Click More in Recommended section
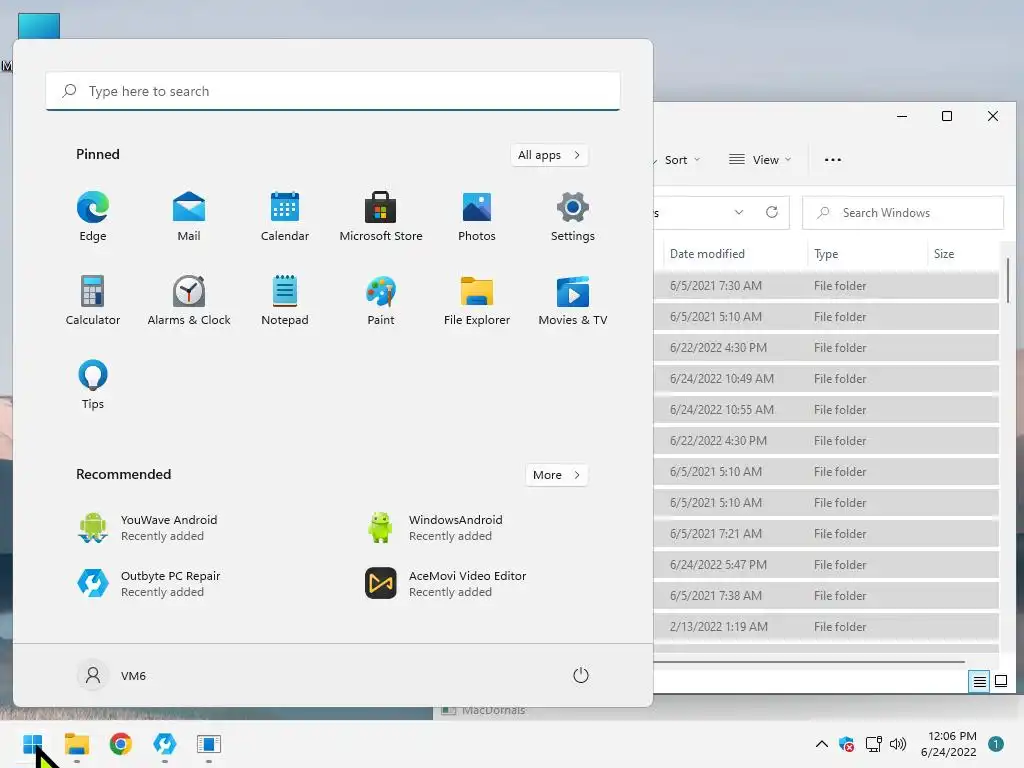Viewport: 1024px width, 768px height. [556, 475]
